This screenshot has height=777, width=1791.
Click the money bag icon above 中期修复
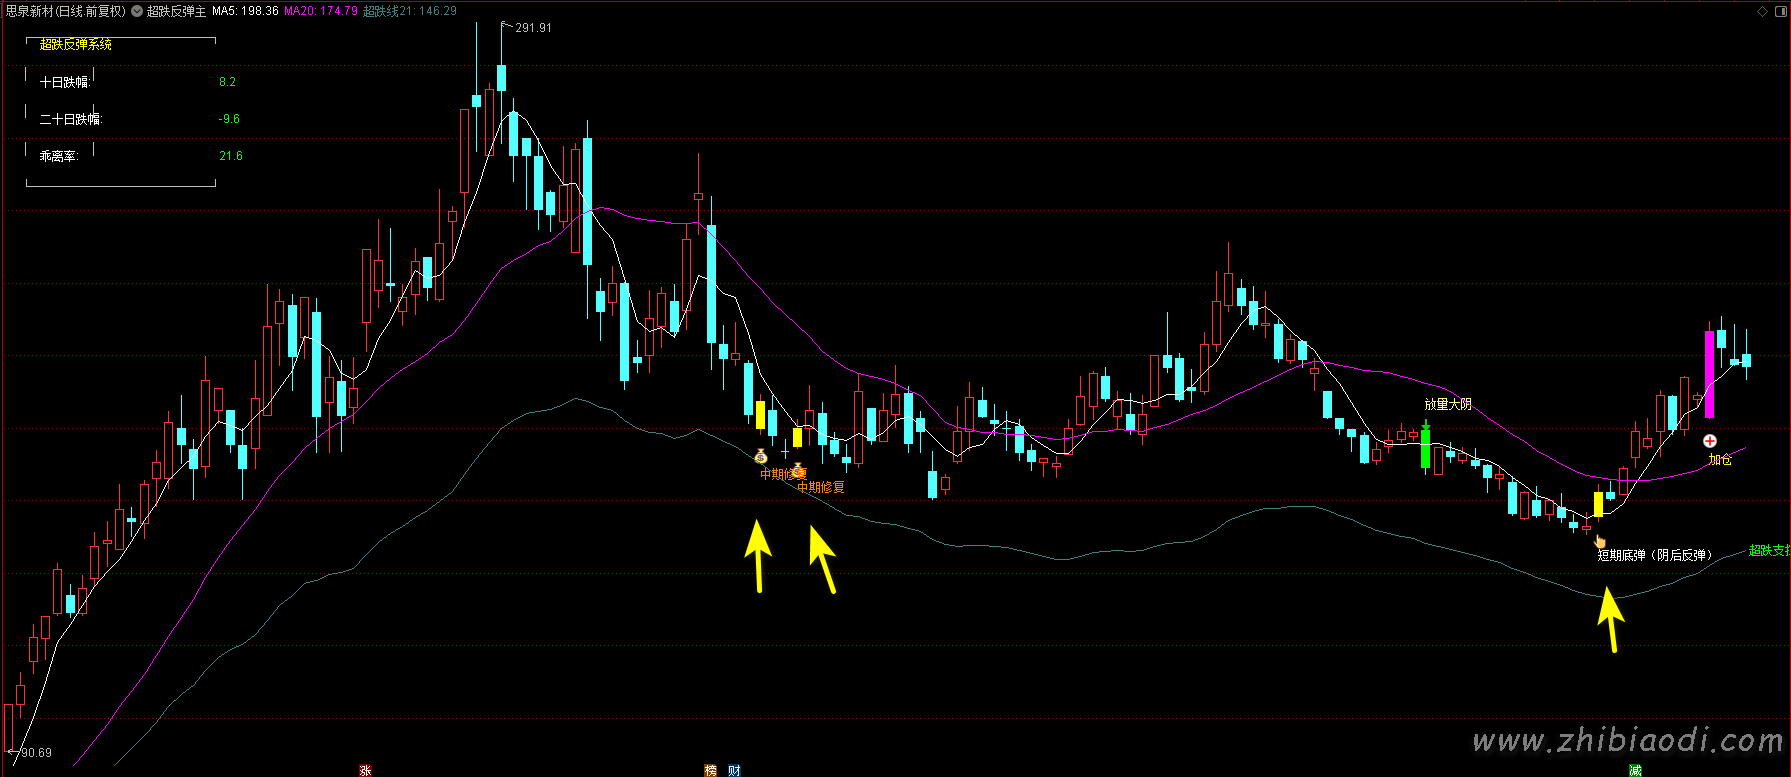[761, 457]
